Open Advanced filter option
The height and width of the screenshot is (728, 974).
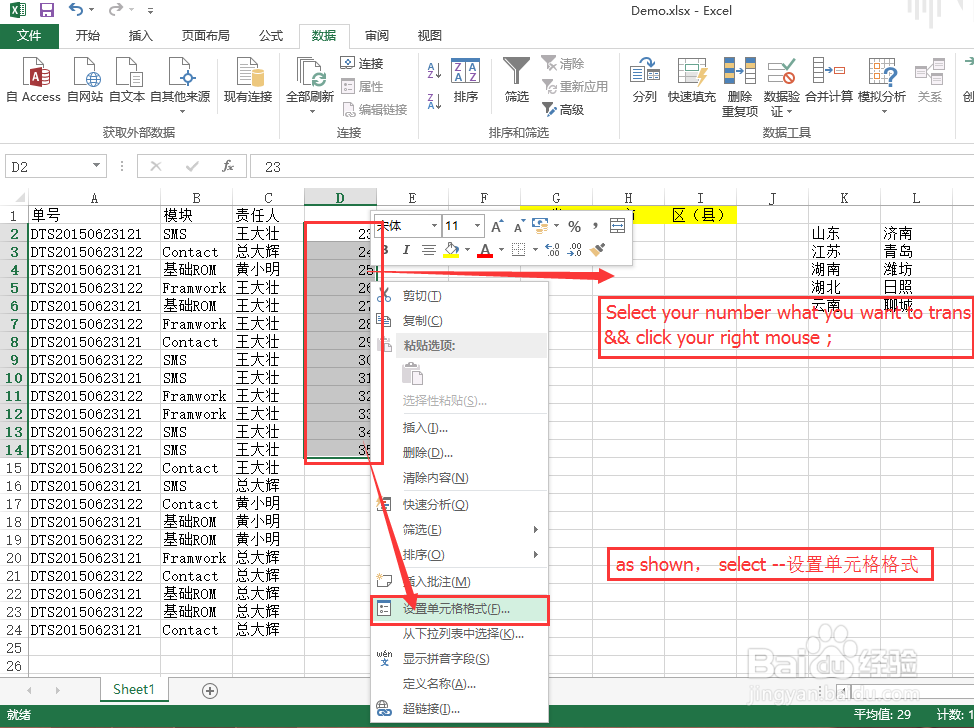pos(563,109)
